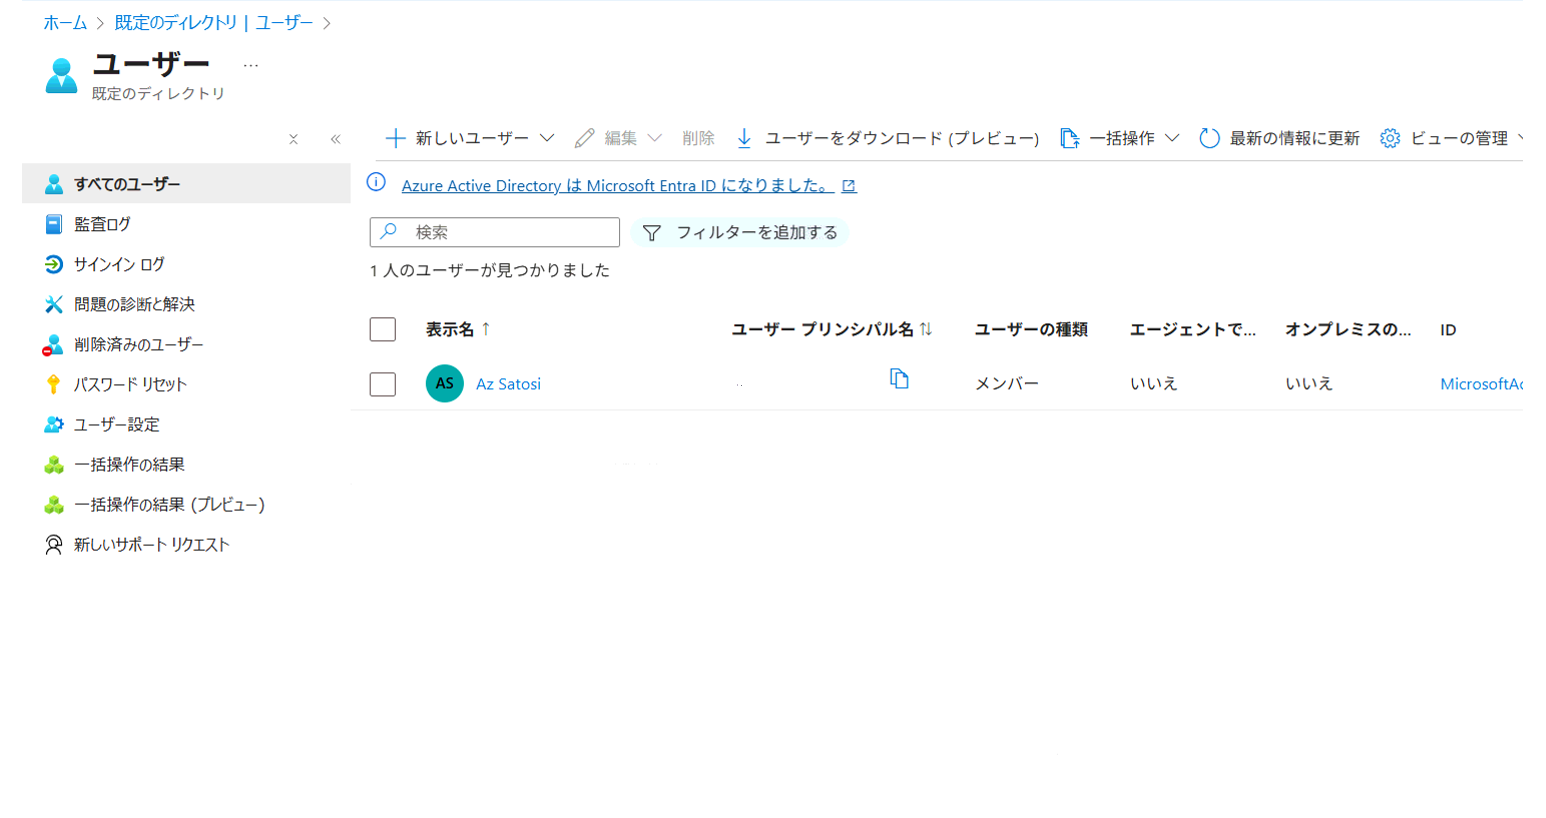1546x818 pixels.
Task: Click the フィルターを追加する button
Action: click(740, 232)
